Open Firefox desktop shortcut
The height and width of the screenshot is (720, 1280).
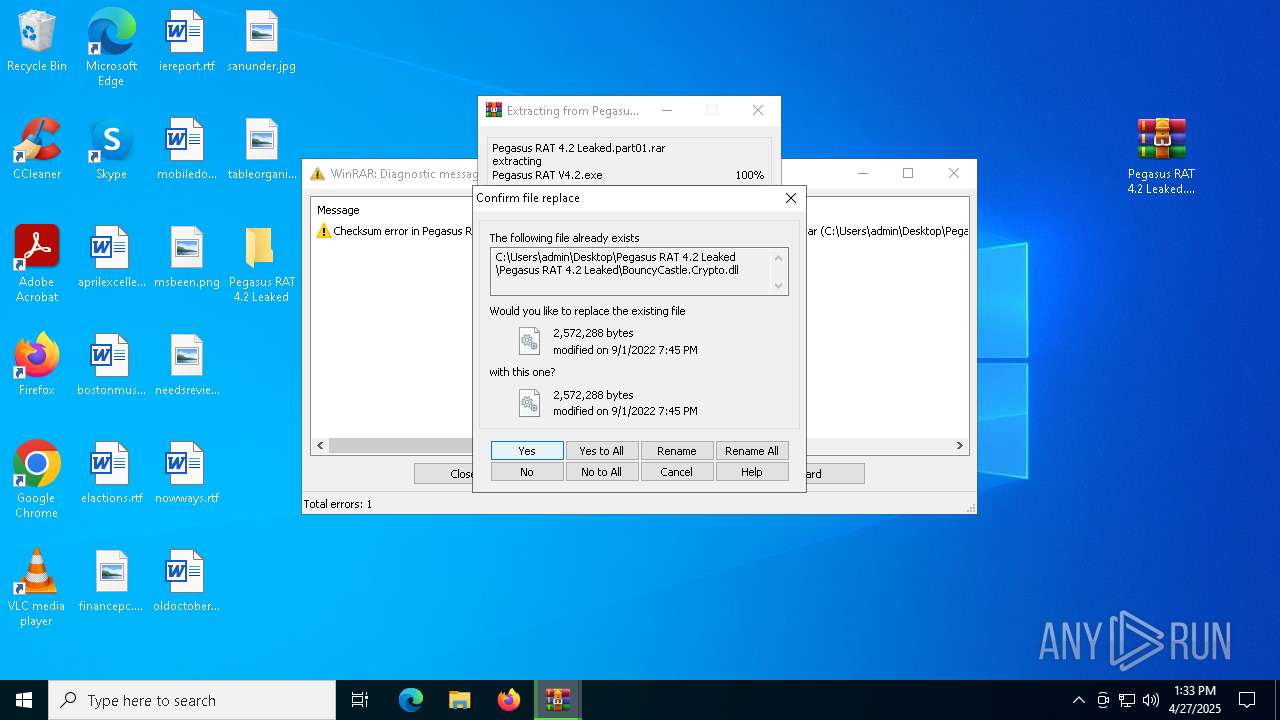pos(37,365)
